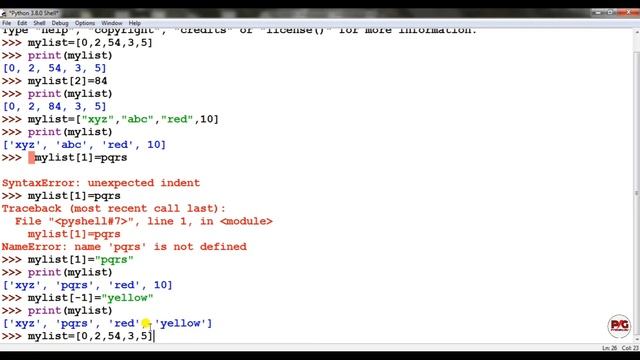Click the vertical scrollbar thumb

tap(636, 194)
